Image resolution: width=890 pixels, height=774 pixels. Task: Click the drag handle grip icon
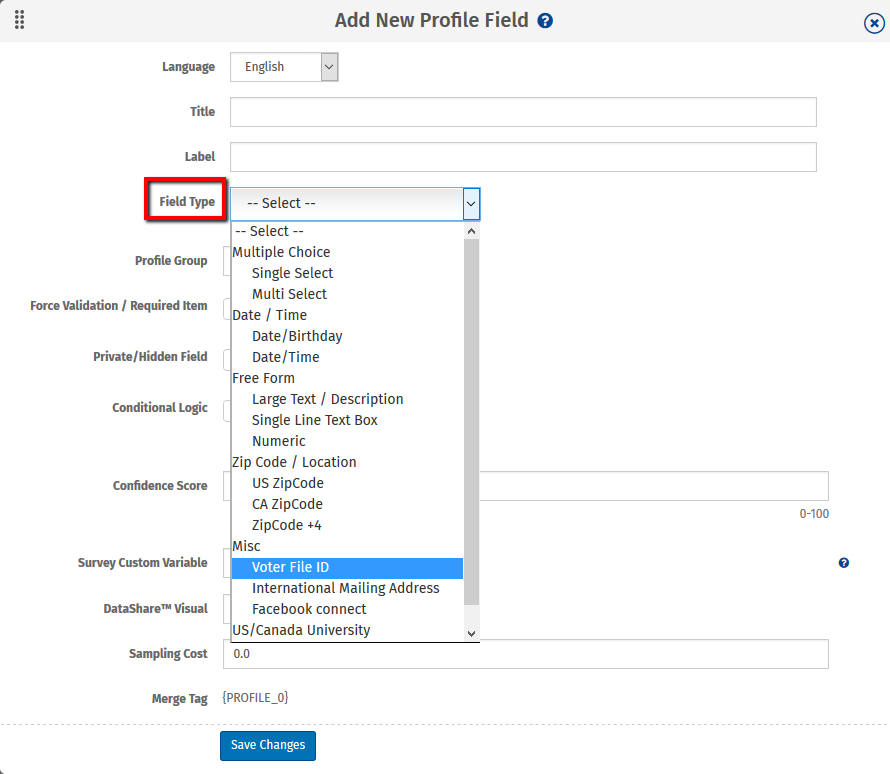coord(20,20)
